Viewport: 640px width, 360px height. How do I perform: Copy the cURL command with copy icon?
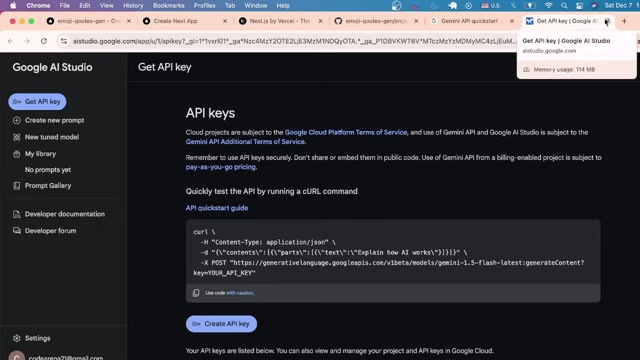tap(196, 293)
